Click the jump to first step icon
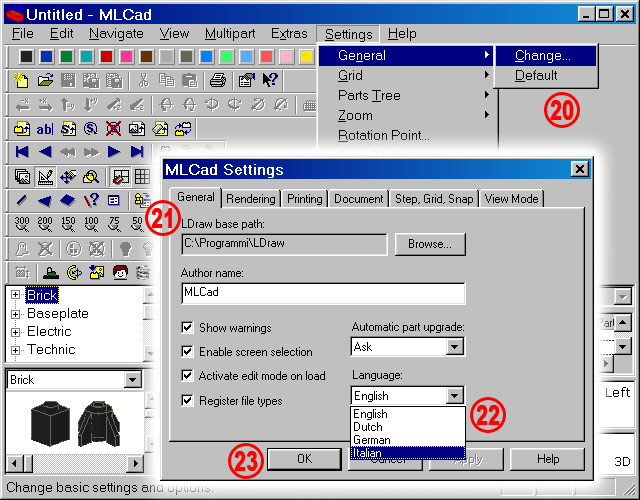 [x=22, y=152]
